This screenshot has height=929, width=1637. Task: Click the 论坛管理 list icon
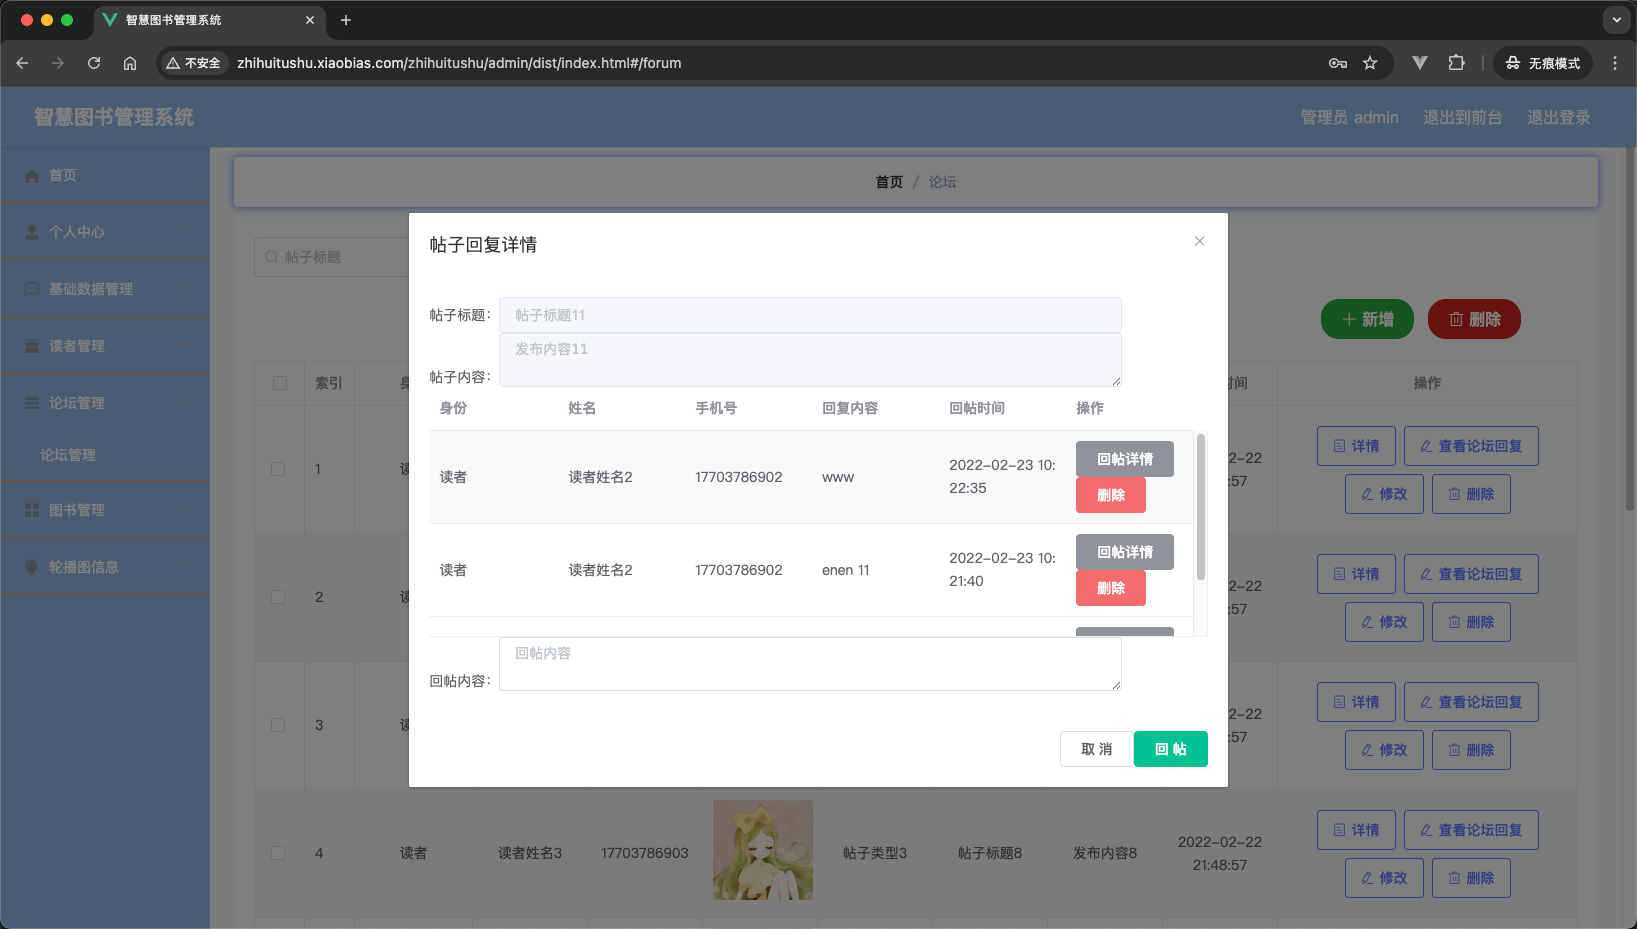[32, 403]
